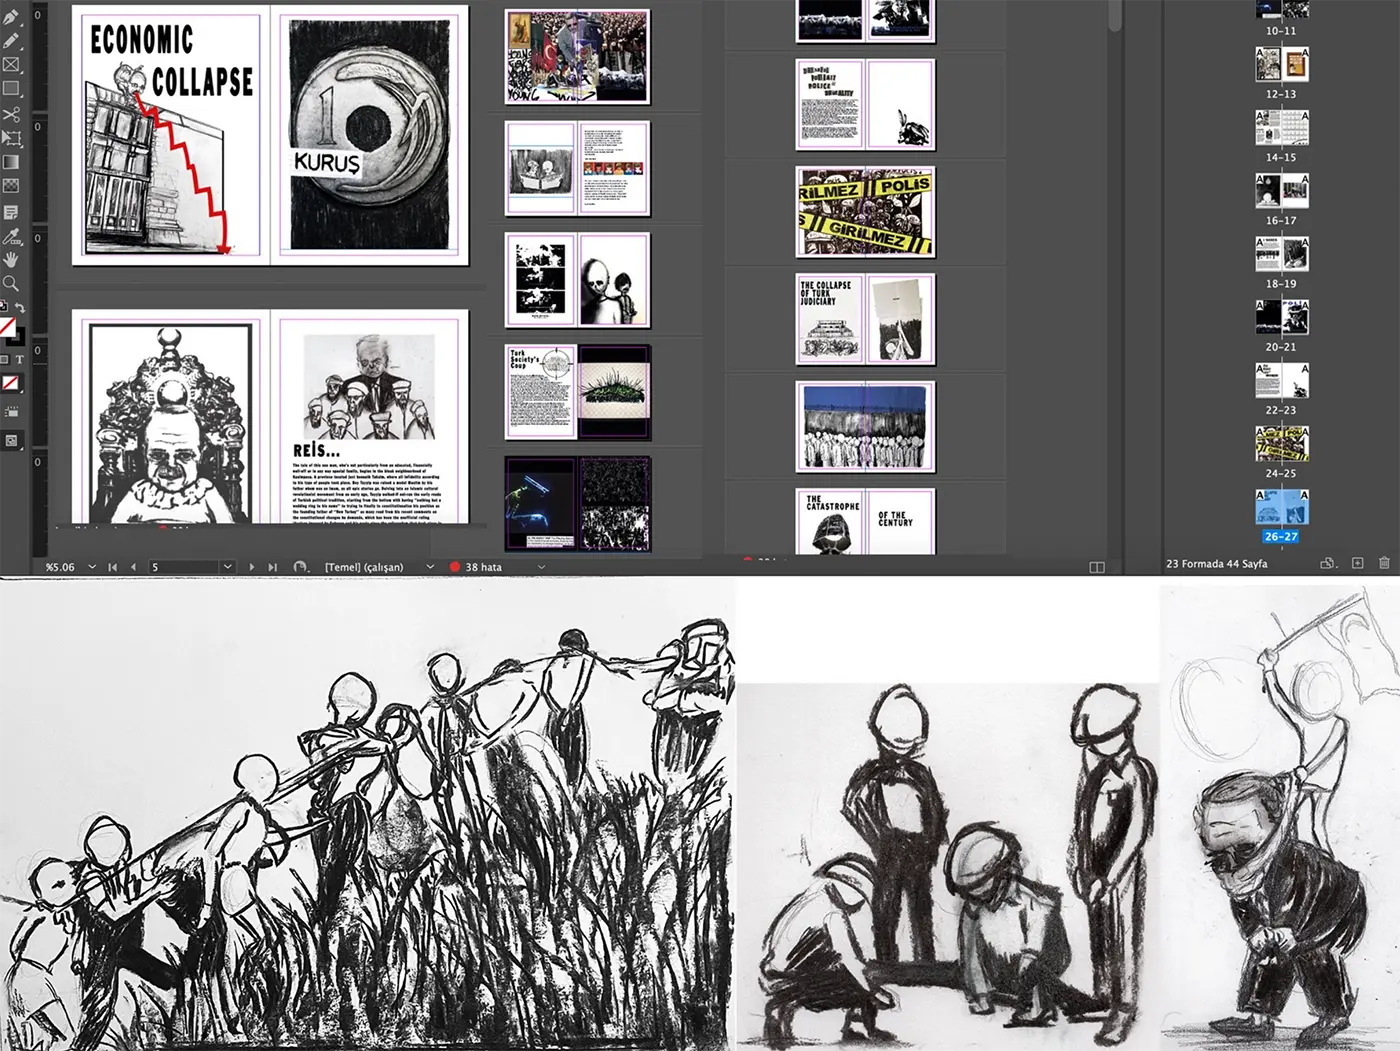Toggle the view options icon in toolbar
Screen dimensions: 1400x1051
pos(11,412)
